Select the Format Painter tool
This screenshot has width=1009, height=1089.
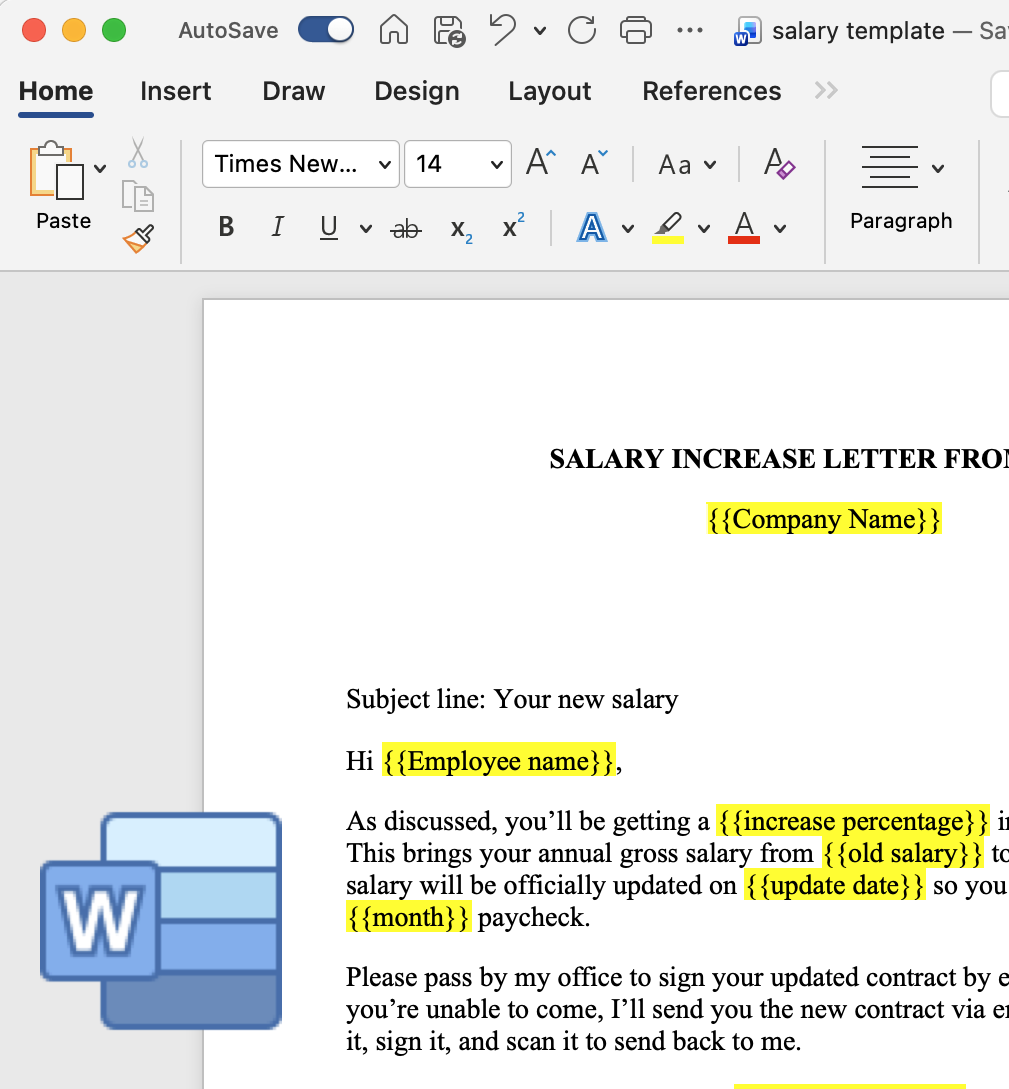click(138, 237)
